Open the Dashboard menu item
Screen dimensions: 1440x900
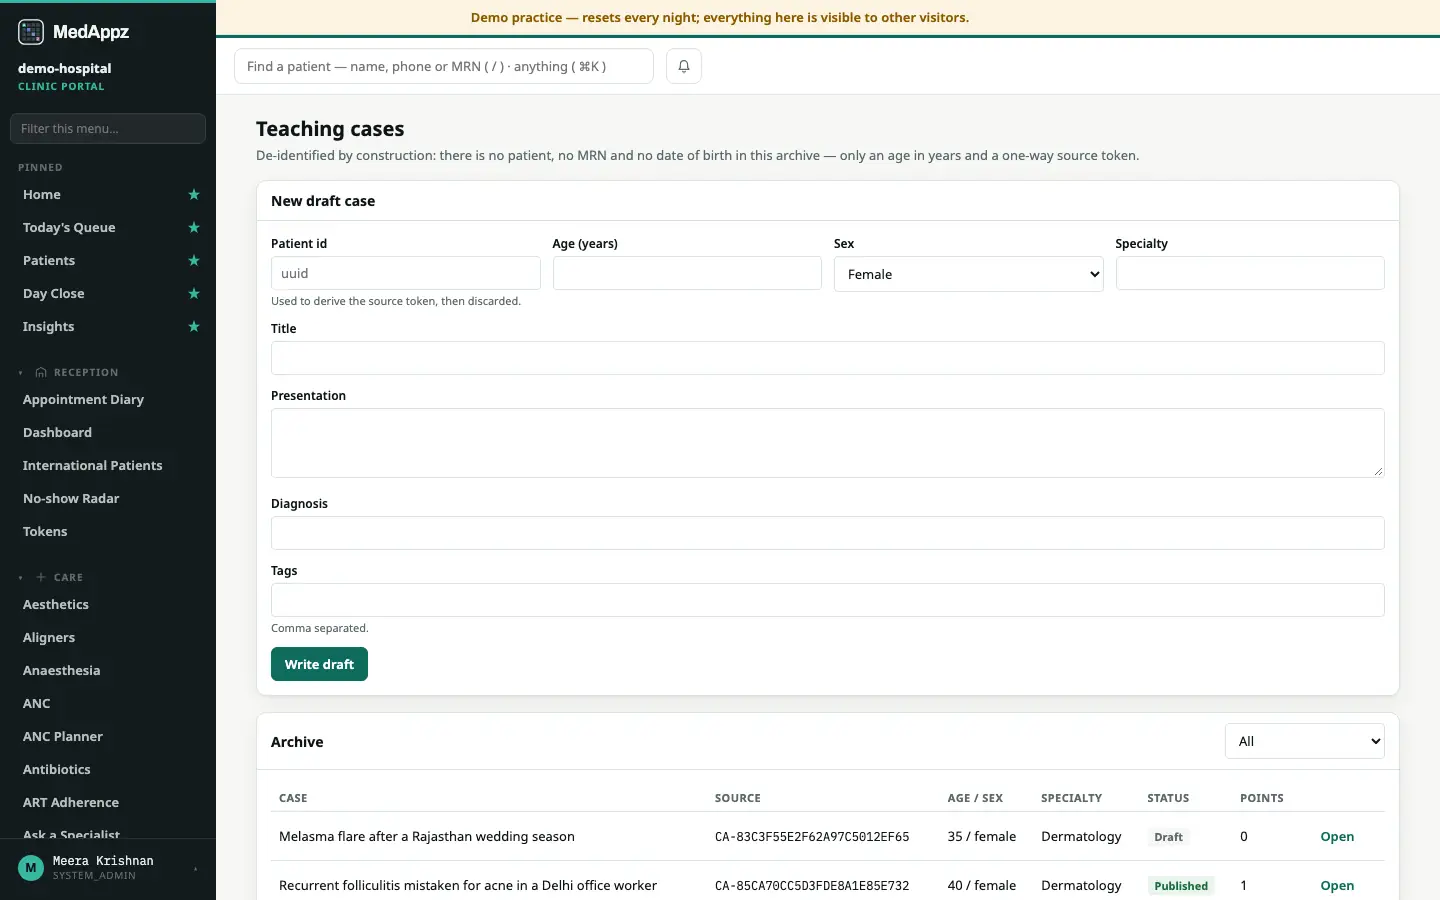click(58, 433)
